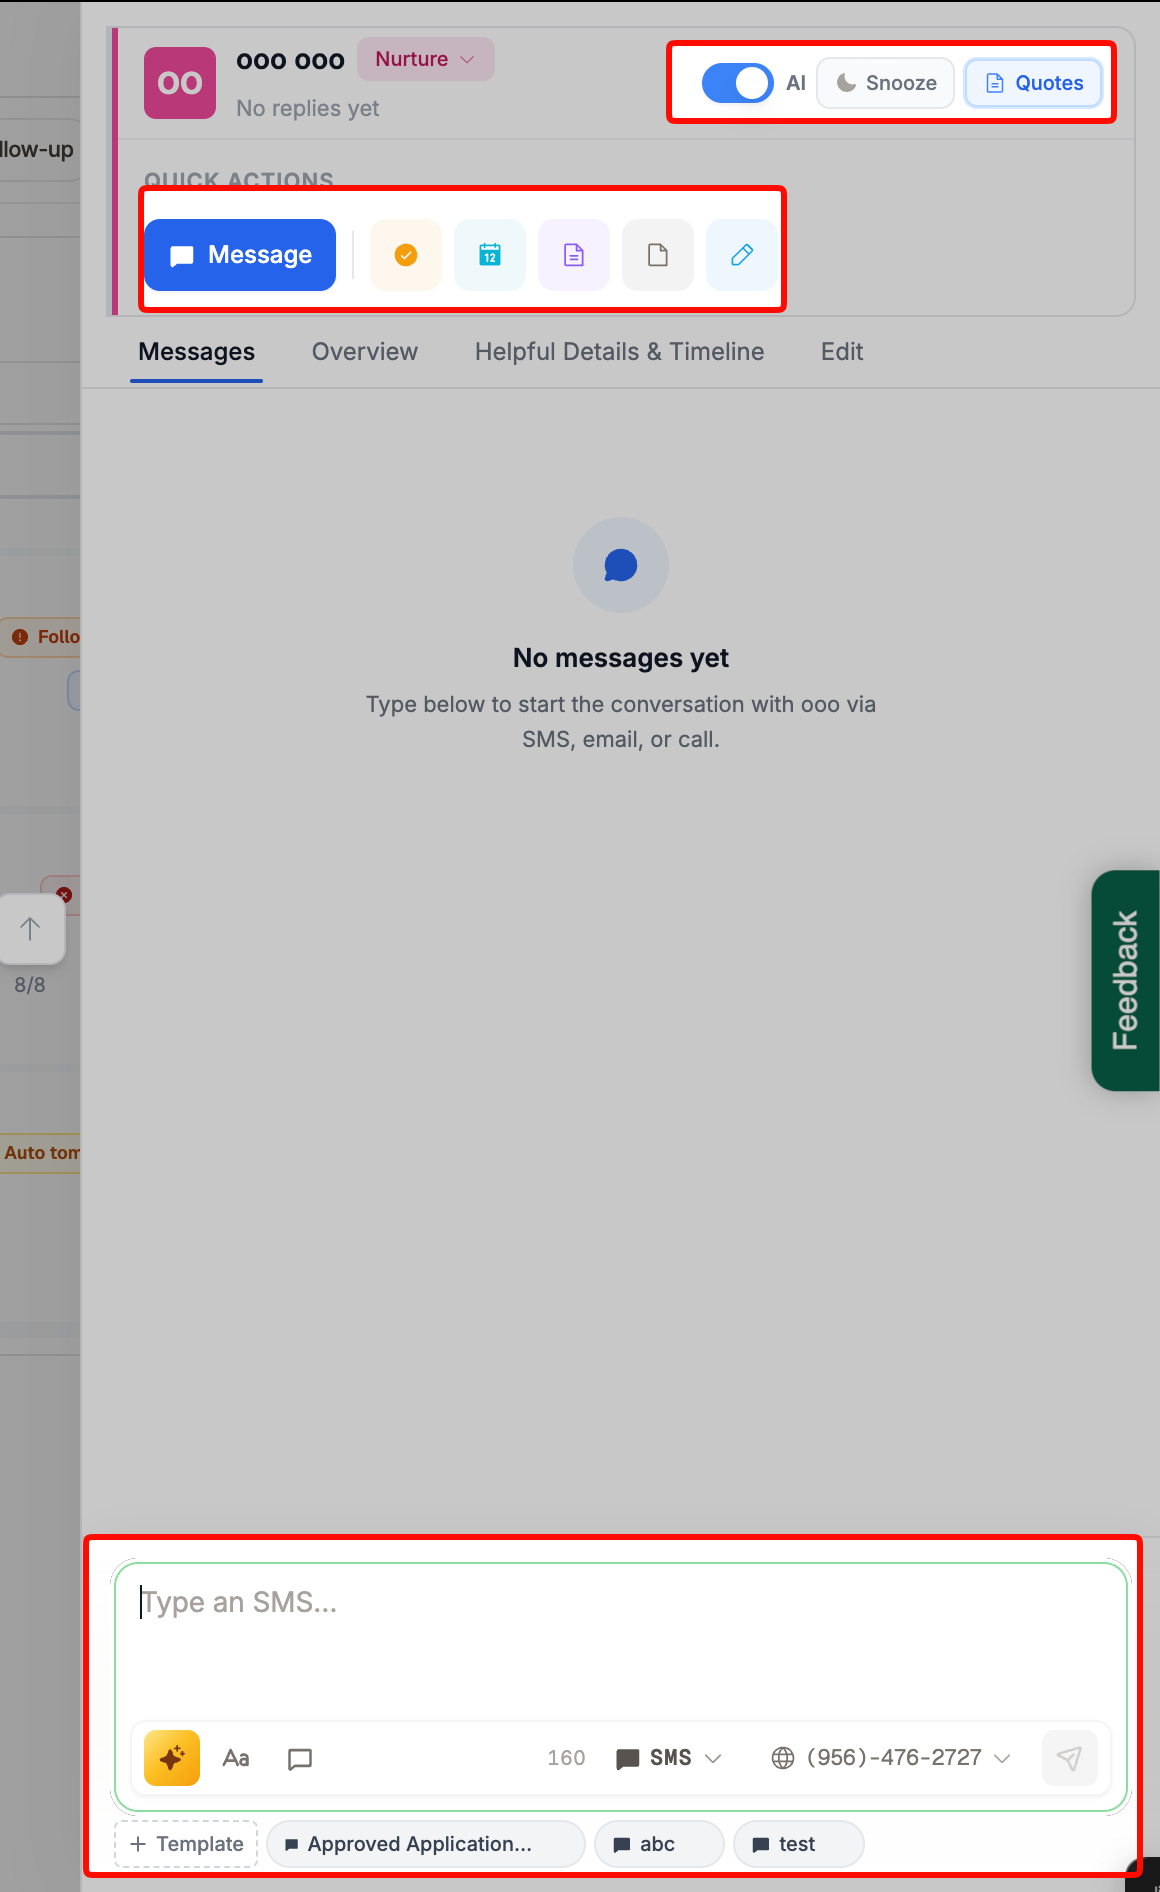Expand the Nurture status dropdown
The height and width of the screenshot is (1892, 1160).
coord(425,59)
